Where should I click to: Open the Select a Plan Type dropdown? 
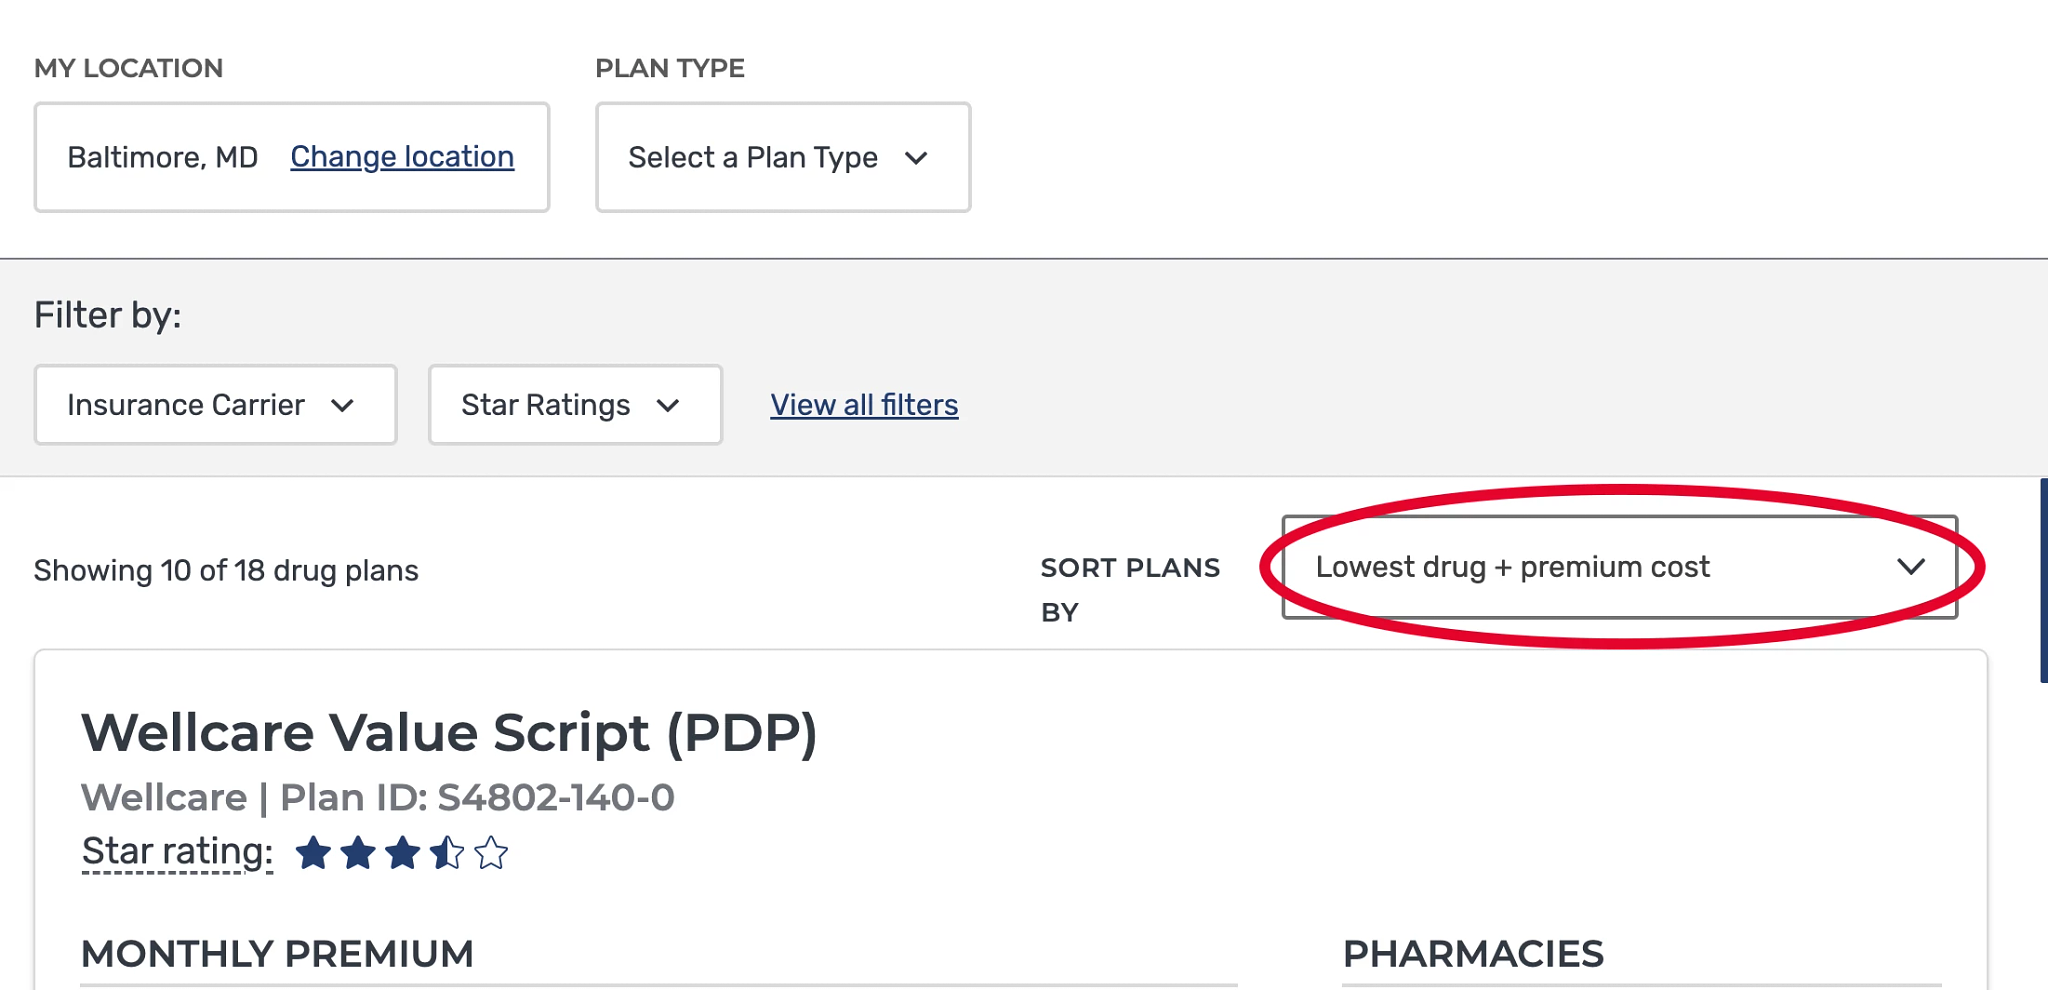[x=782, y=158]
